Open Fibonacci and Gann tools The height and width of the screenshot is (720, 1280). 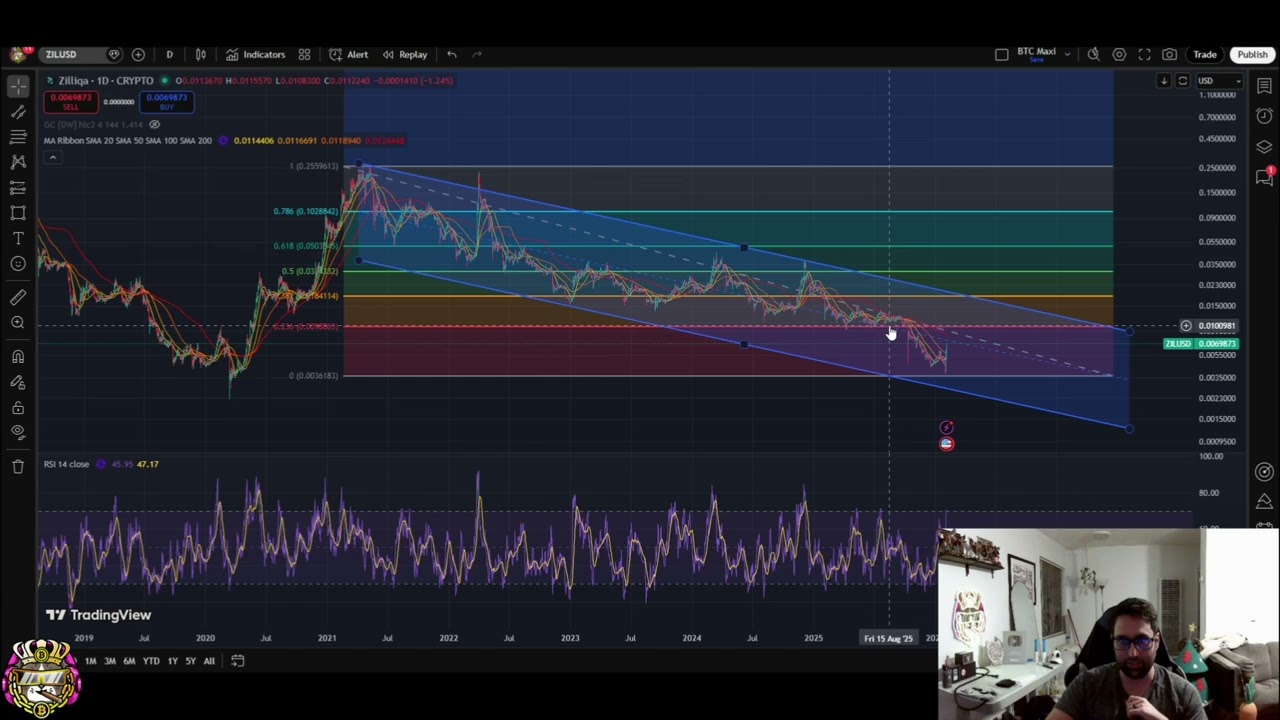pyautogui.click(x=18, y=137)
